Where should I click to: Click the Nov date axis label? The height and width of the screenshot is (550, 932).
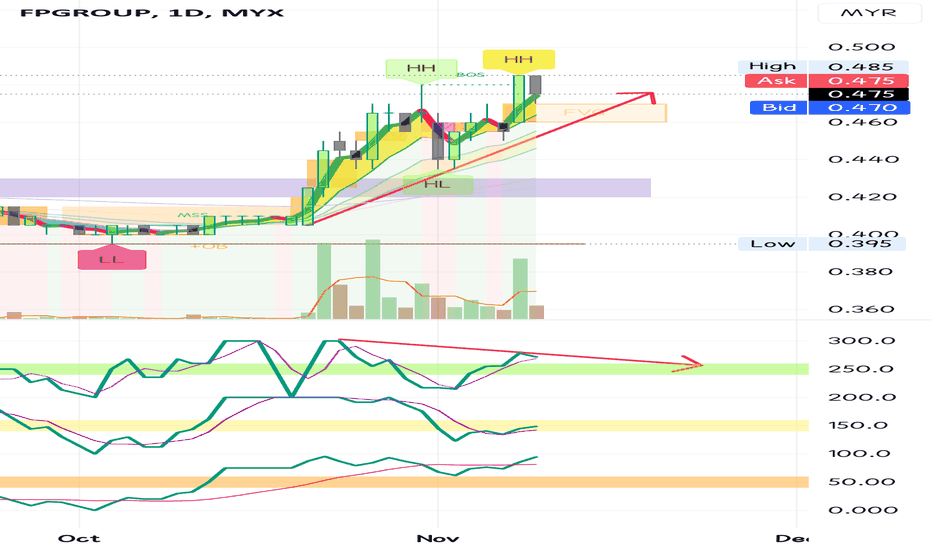tap(438, 539)
